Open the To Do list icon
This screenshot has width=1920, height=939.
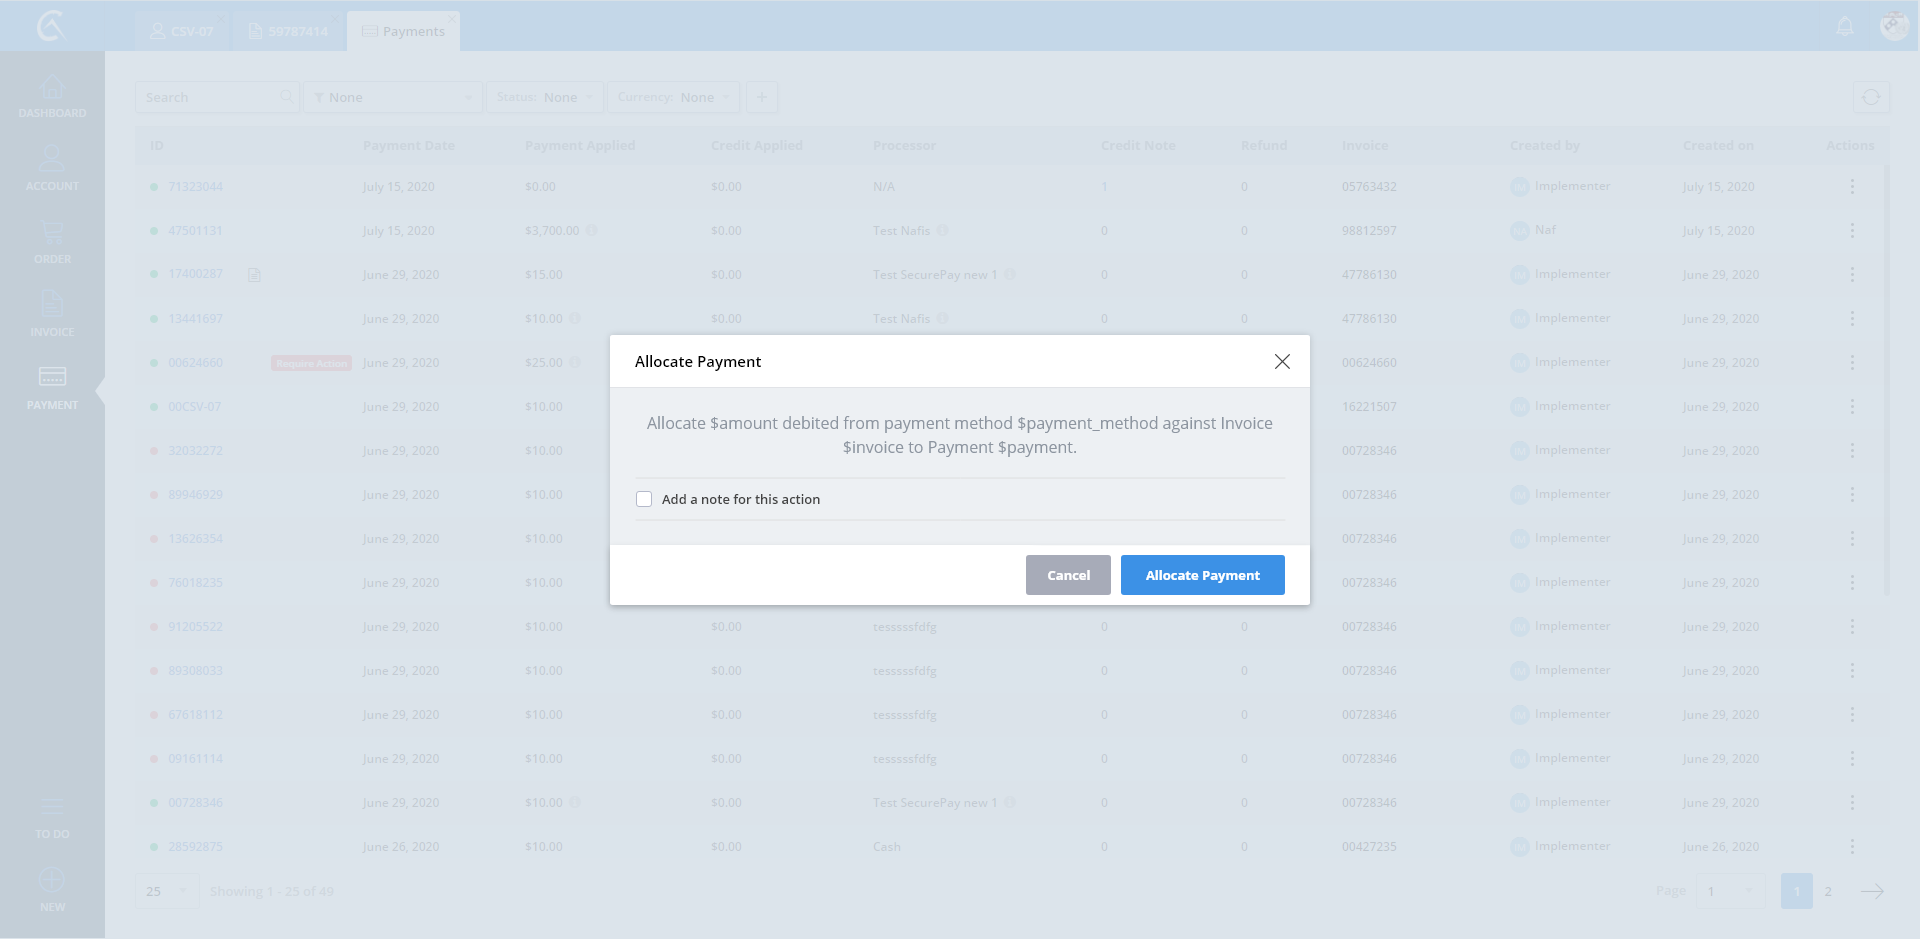tap(52, 808)
